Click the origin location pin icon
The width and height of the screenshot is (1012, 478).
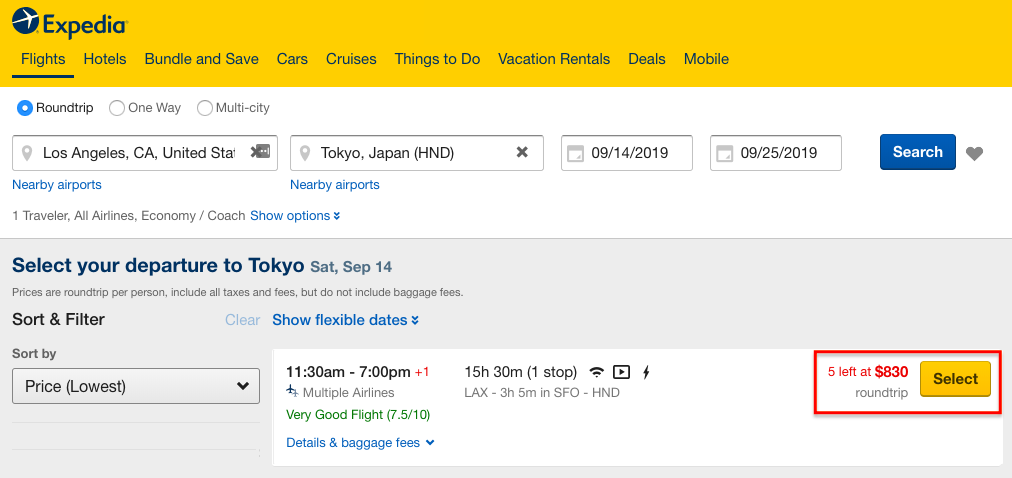pos(26,153)
